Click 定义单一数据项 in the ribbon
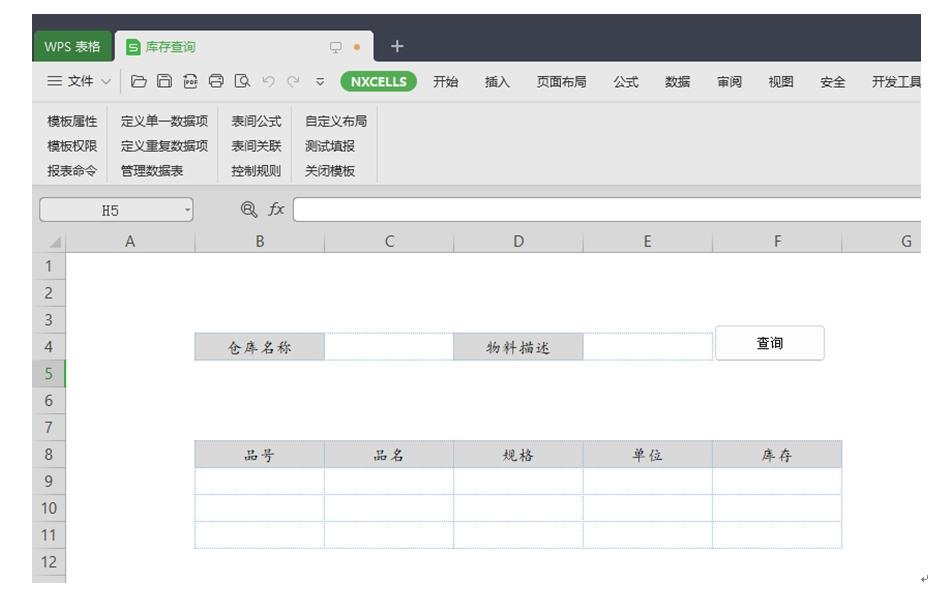The image size is (936, 596). point(164,121)
